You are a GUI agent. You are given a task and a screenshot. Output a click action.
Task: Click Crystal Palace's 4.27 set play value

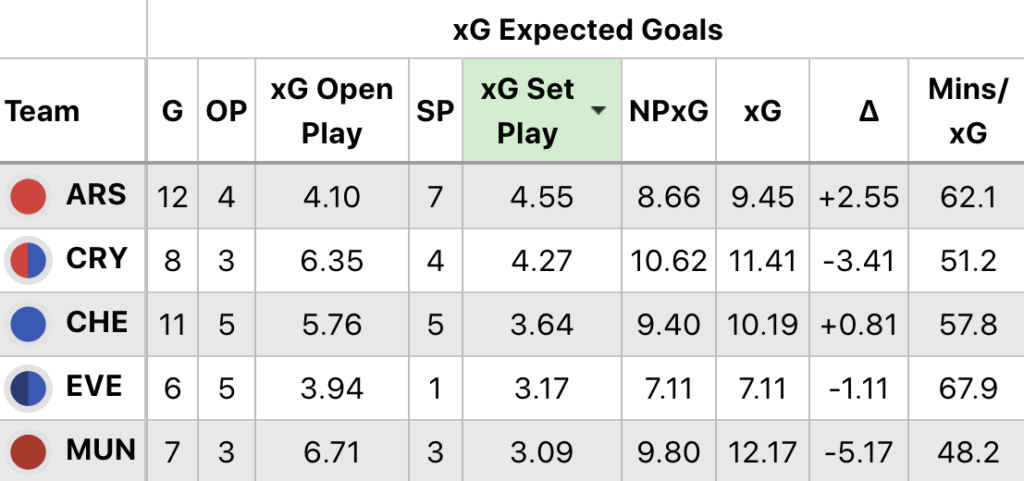click(x=541, y=260)
